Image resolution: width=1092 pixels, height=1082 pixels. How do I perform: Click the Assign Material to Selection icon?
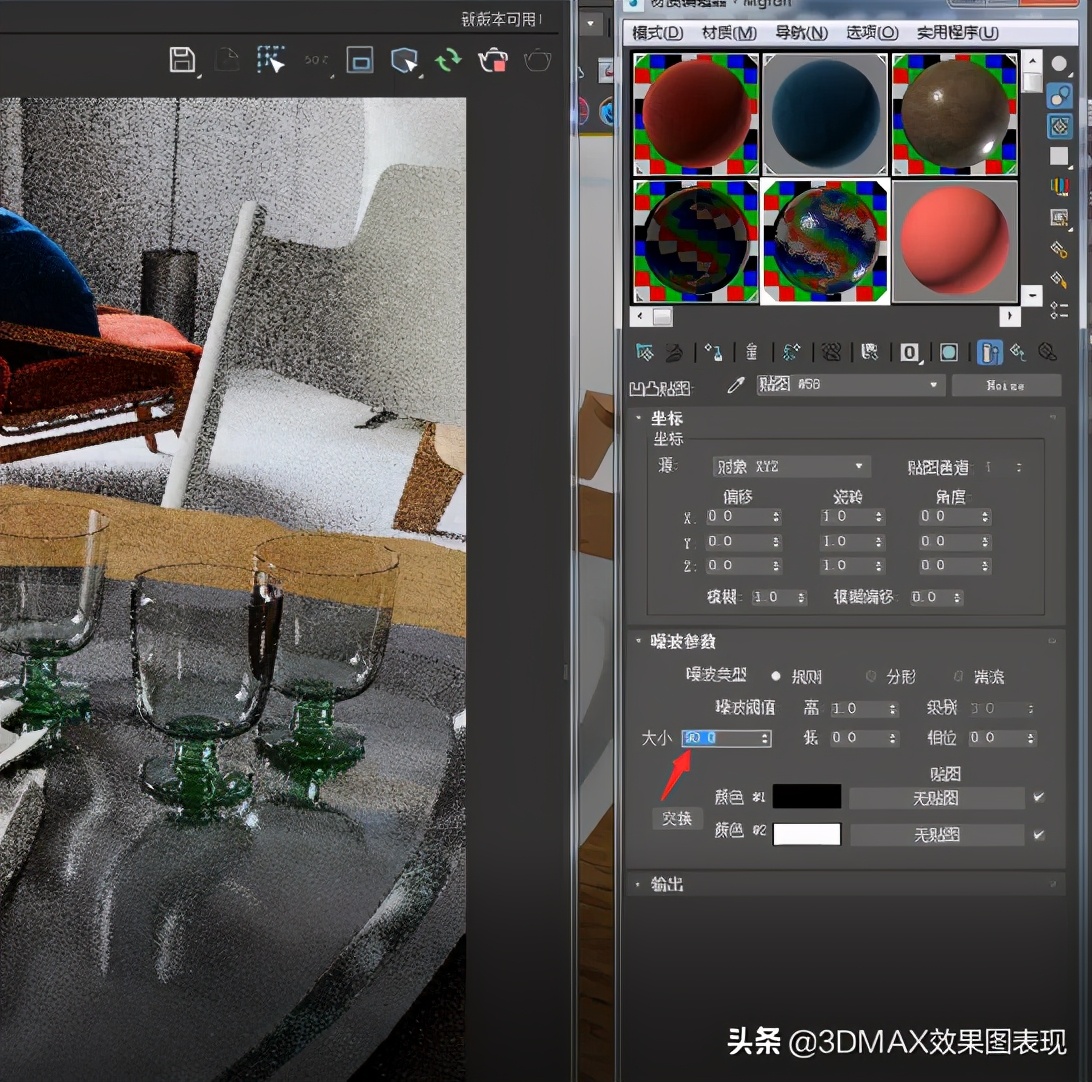715,352
